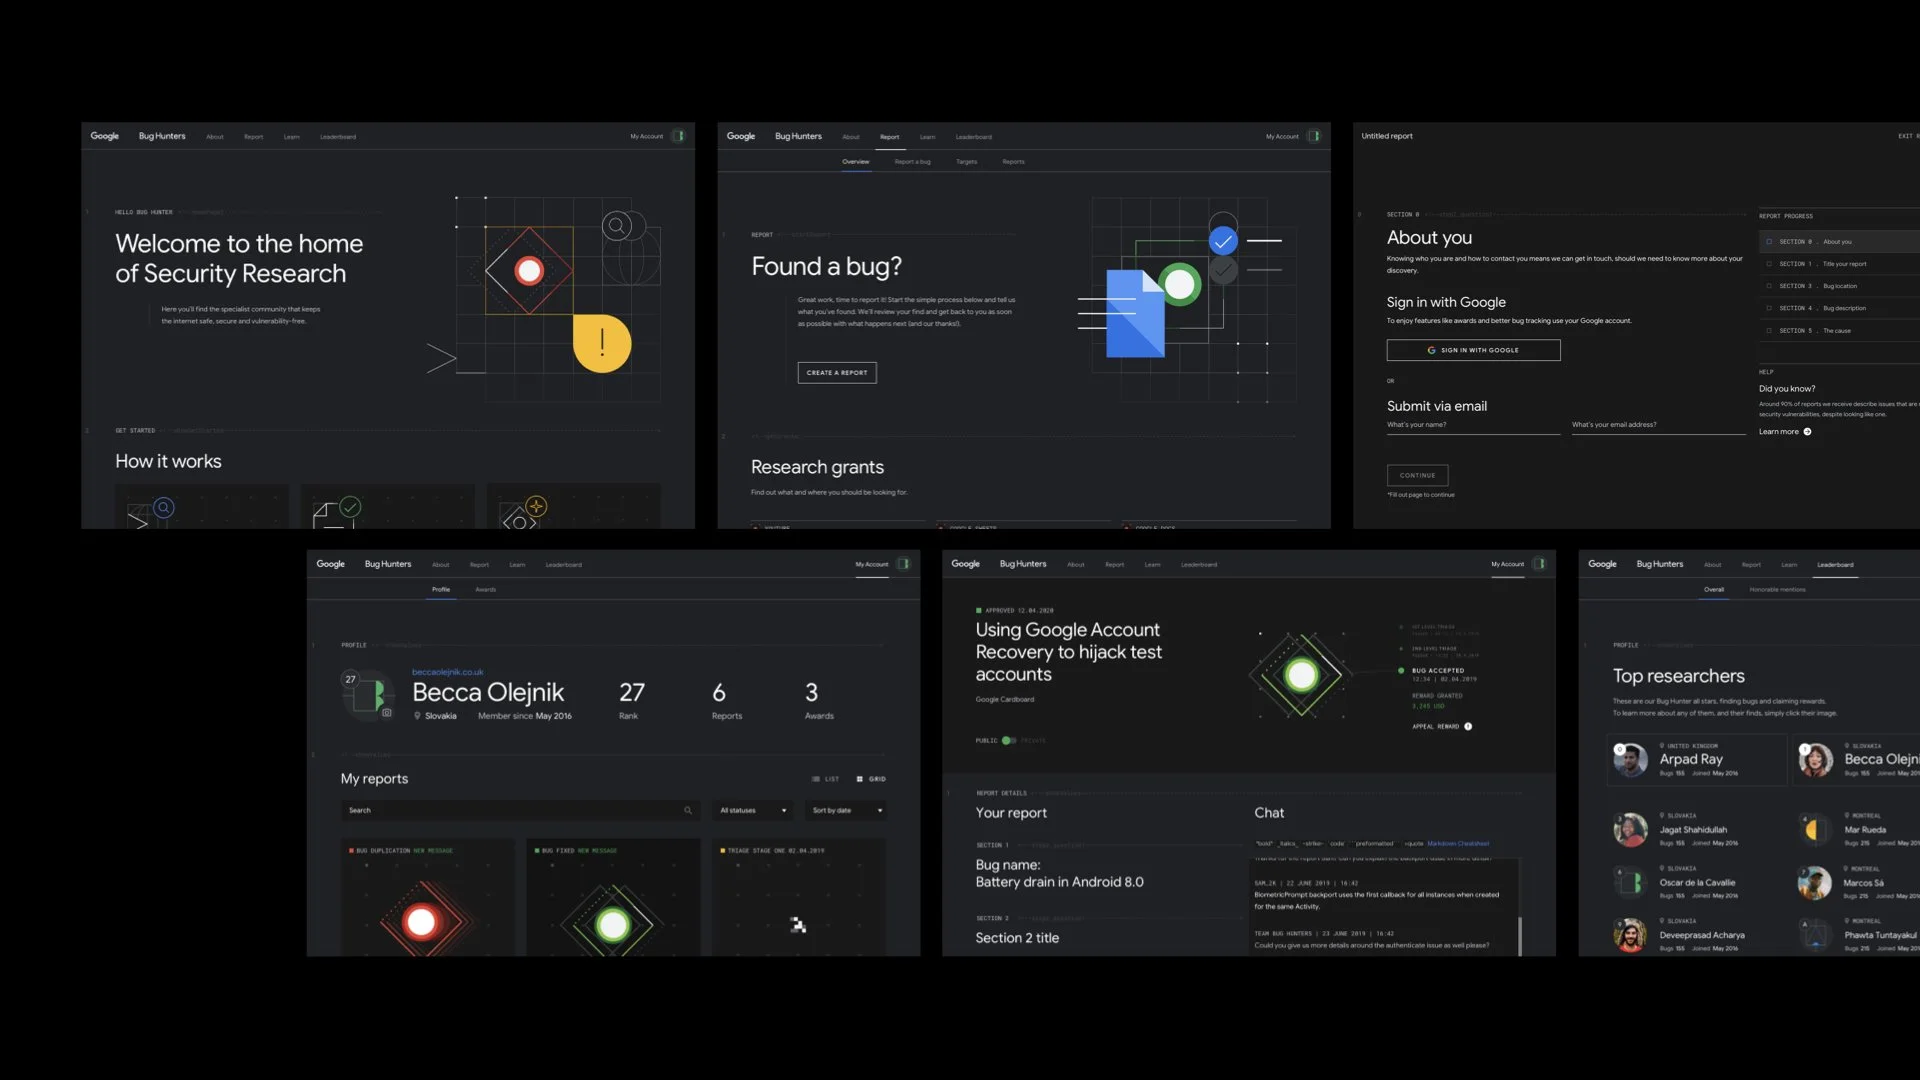The height and width of the screenshot is (1080, 1920).
Task: Click the Sign in with Google button
Action: [x=1473, y=350]
